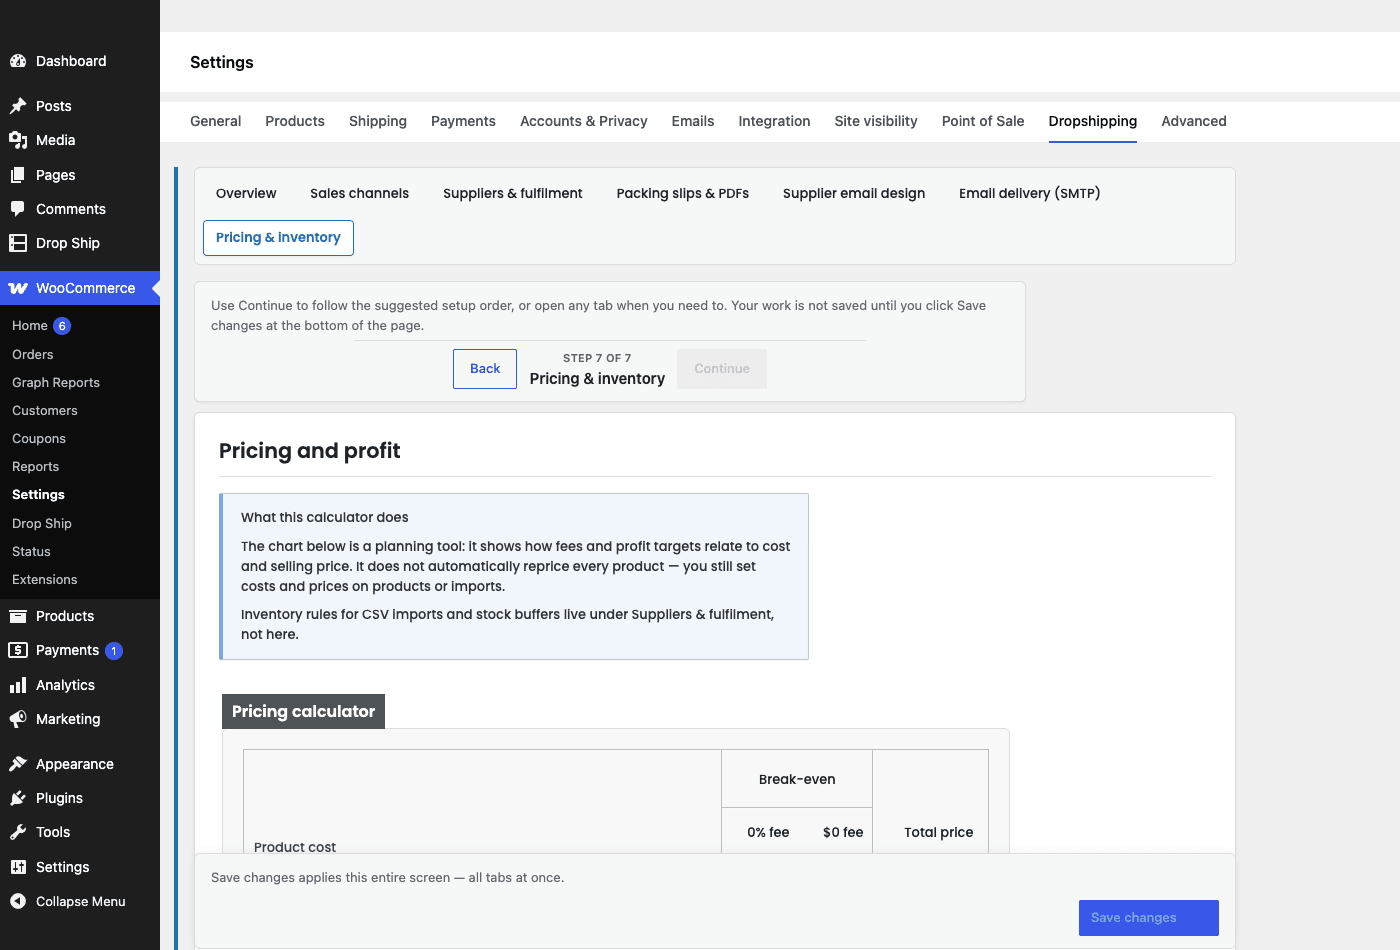Click the STEP 7 OF 7 label
1400x950 pixels.
pos(597,358)
